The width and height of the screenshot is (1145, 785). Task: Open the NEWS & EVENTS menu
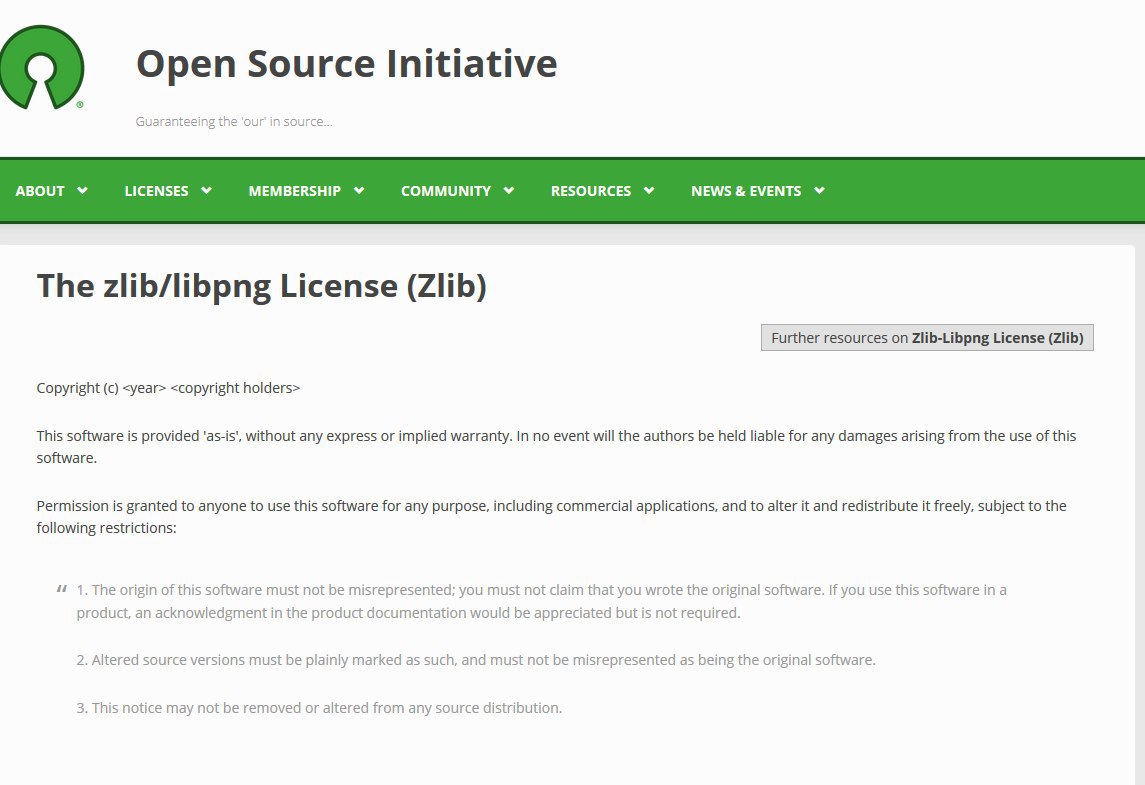coord(746,191)
